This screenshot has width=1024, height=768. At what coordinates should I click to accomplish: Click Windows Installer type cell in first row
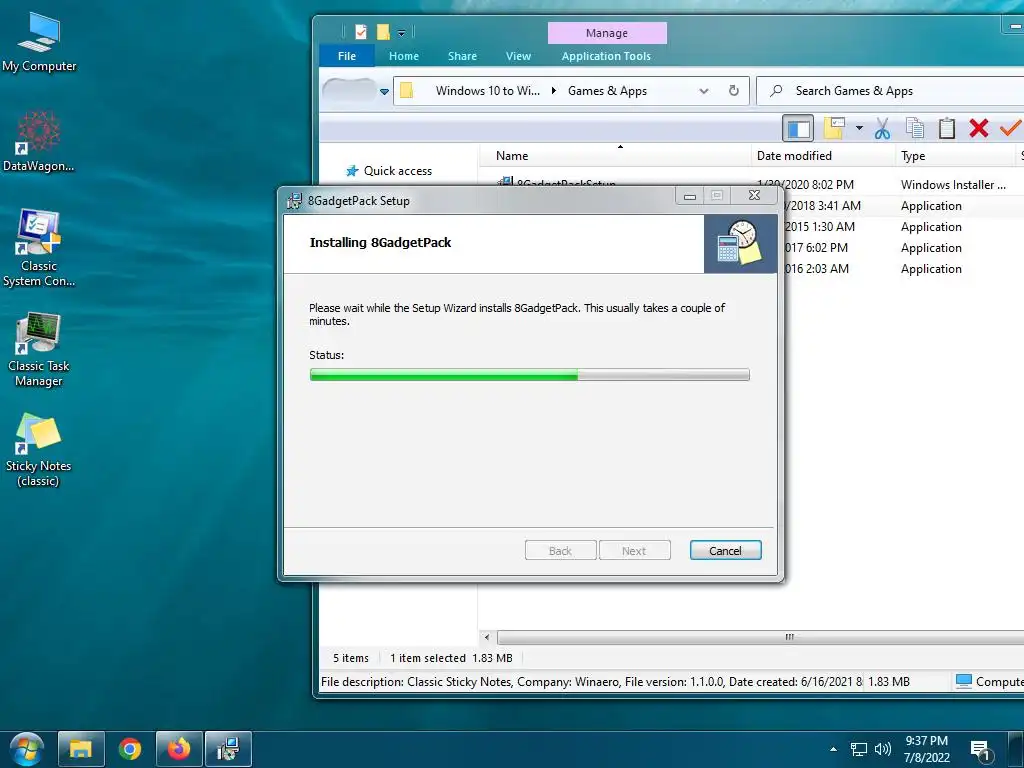point(953,185)
